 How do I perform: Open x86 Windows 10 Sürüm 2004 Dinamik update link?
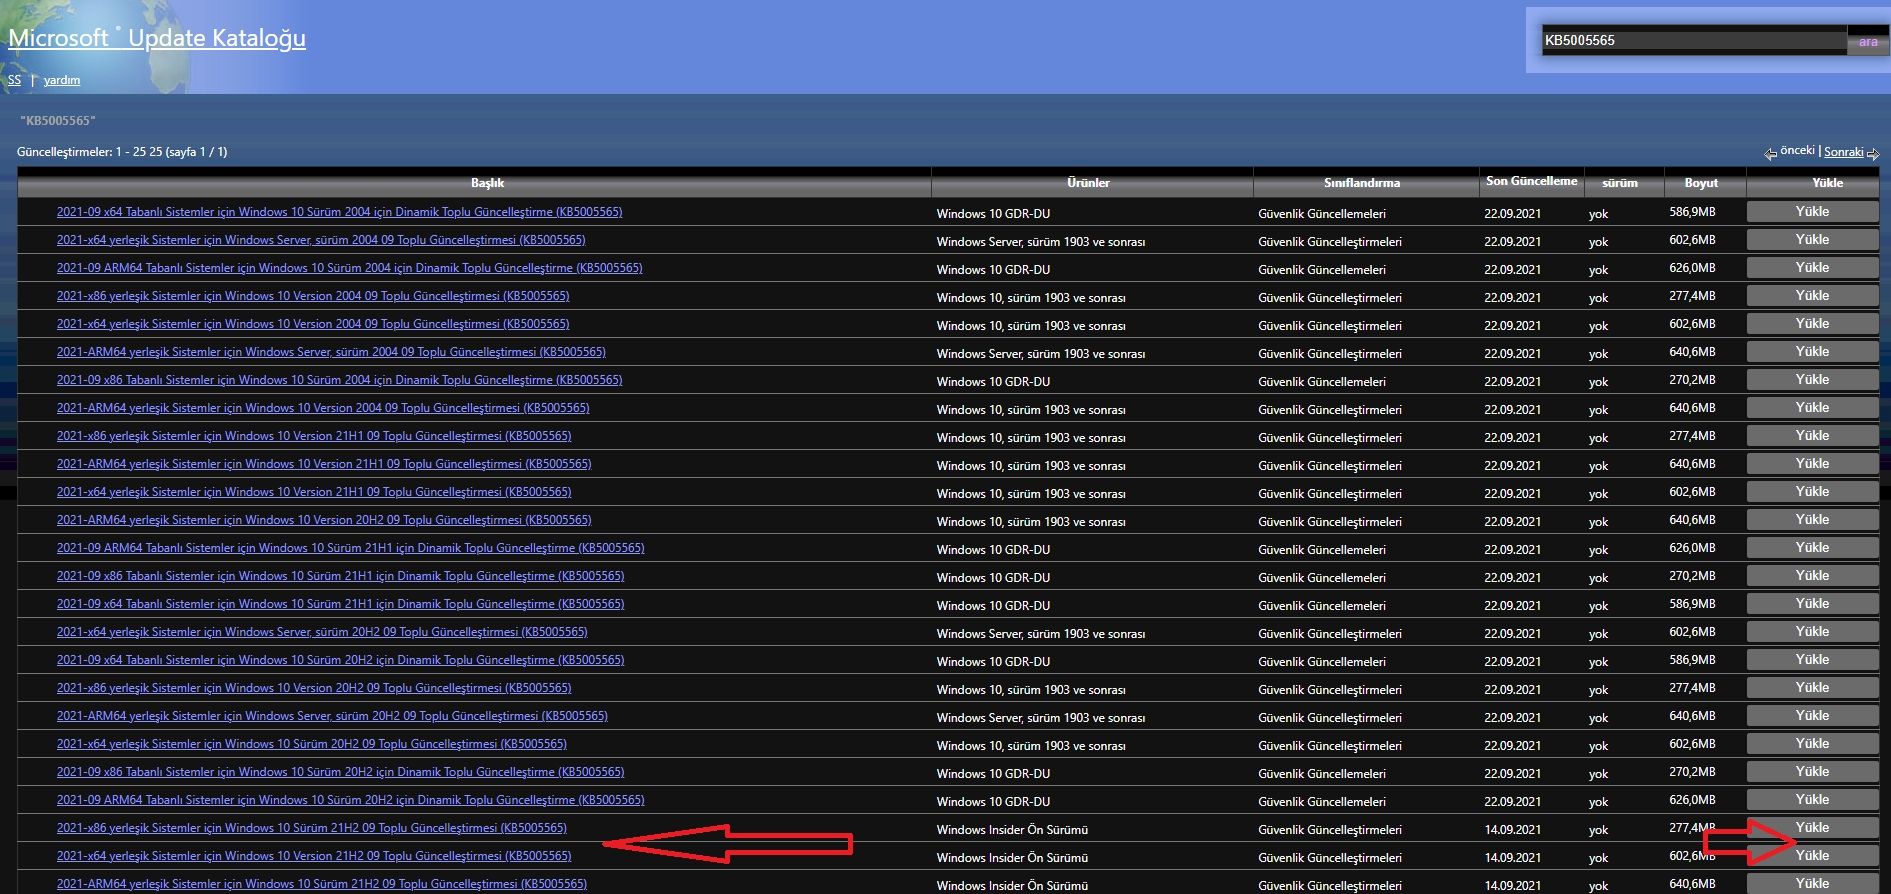(x=339, y=380)
